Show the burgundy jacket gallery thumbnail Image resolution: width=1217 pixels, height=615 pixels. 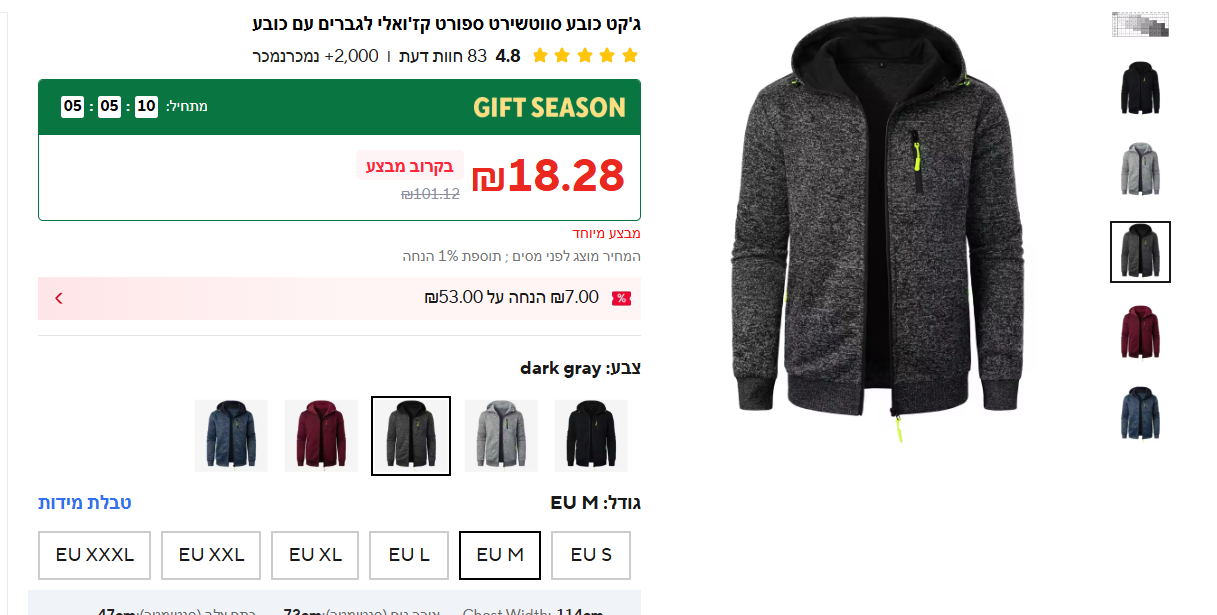[1140, 332]
